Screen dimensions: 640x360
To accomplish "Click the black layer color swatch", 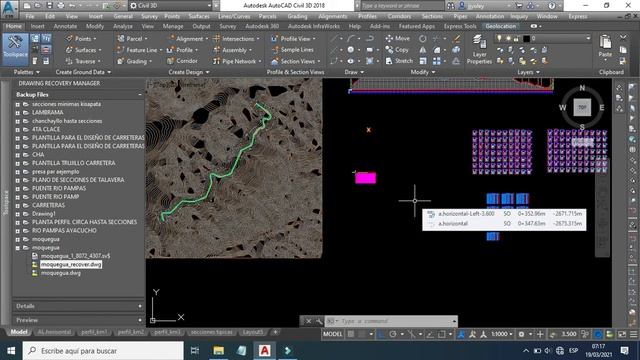I will pyautogui.click(x=527, y=38).
